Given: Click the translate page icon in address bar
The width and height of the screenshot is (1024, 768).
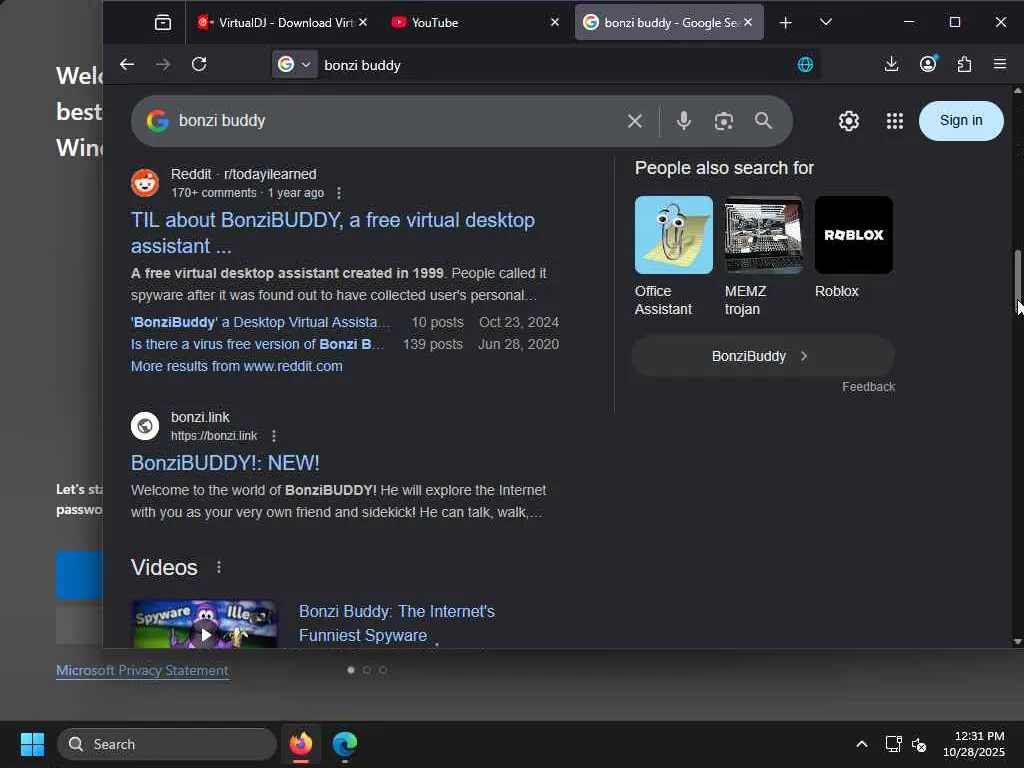Looking at the screenshot, I should click(805, 64).
